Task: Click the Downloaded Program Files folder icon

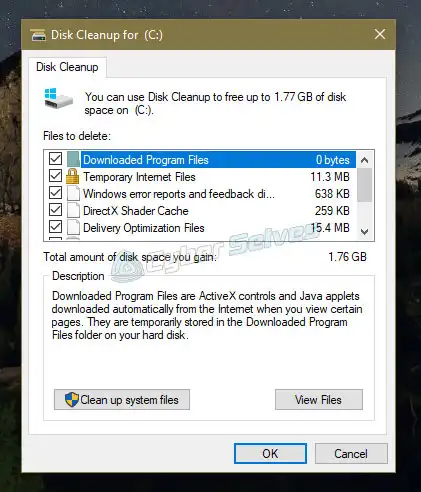Action: point(73,159)
